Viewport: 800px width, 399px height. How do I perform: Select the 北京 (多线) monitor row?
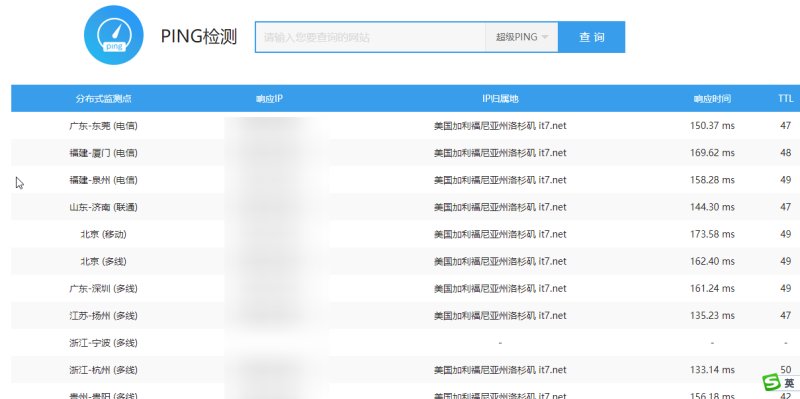[x=406, y=261]
